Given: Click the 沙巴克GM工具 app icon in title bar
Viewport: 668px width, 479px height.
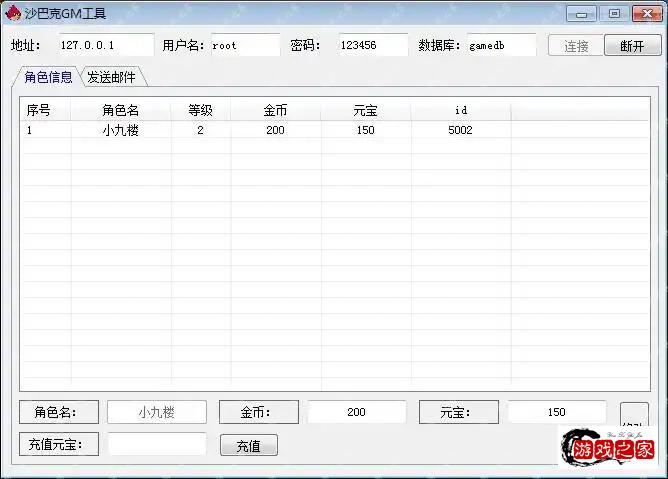Looking at the screenshot, I should coord(13,13).
